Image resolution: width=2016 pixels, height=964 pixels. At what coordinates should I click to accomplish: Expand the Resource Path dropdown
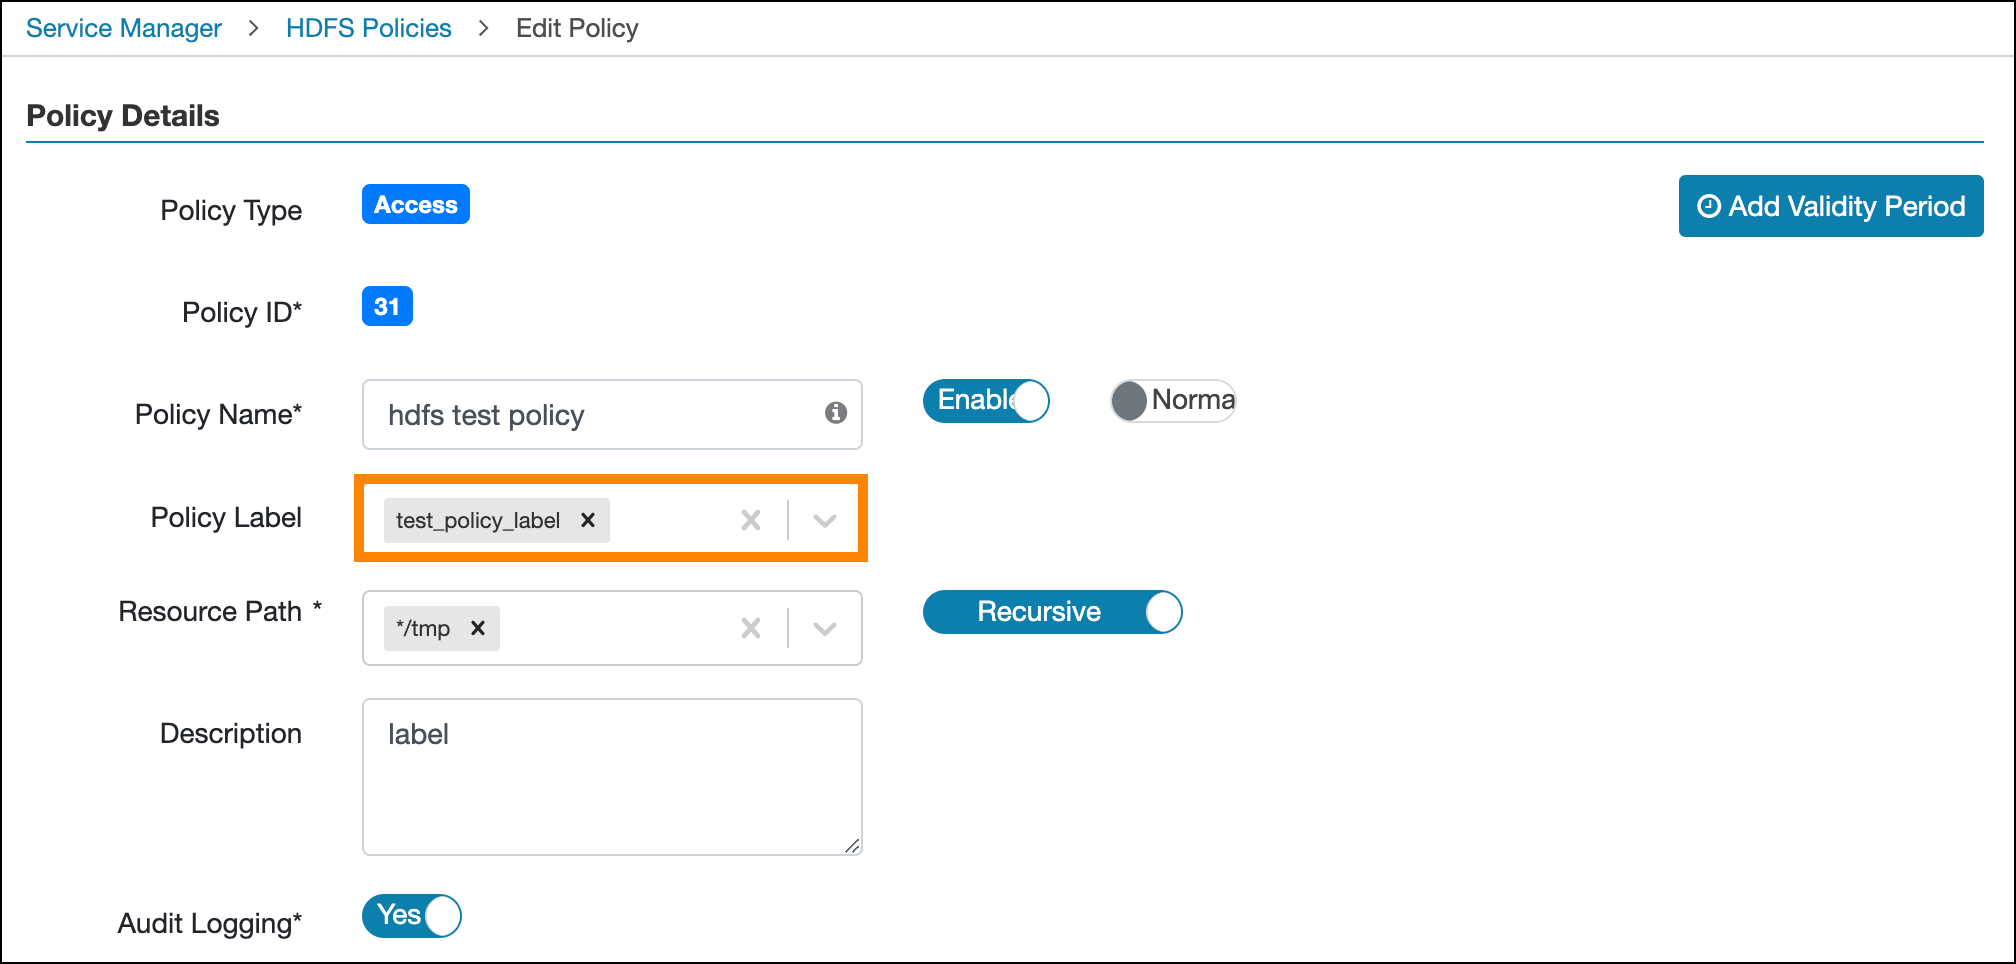(x=825, y=628)
